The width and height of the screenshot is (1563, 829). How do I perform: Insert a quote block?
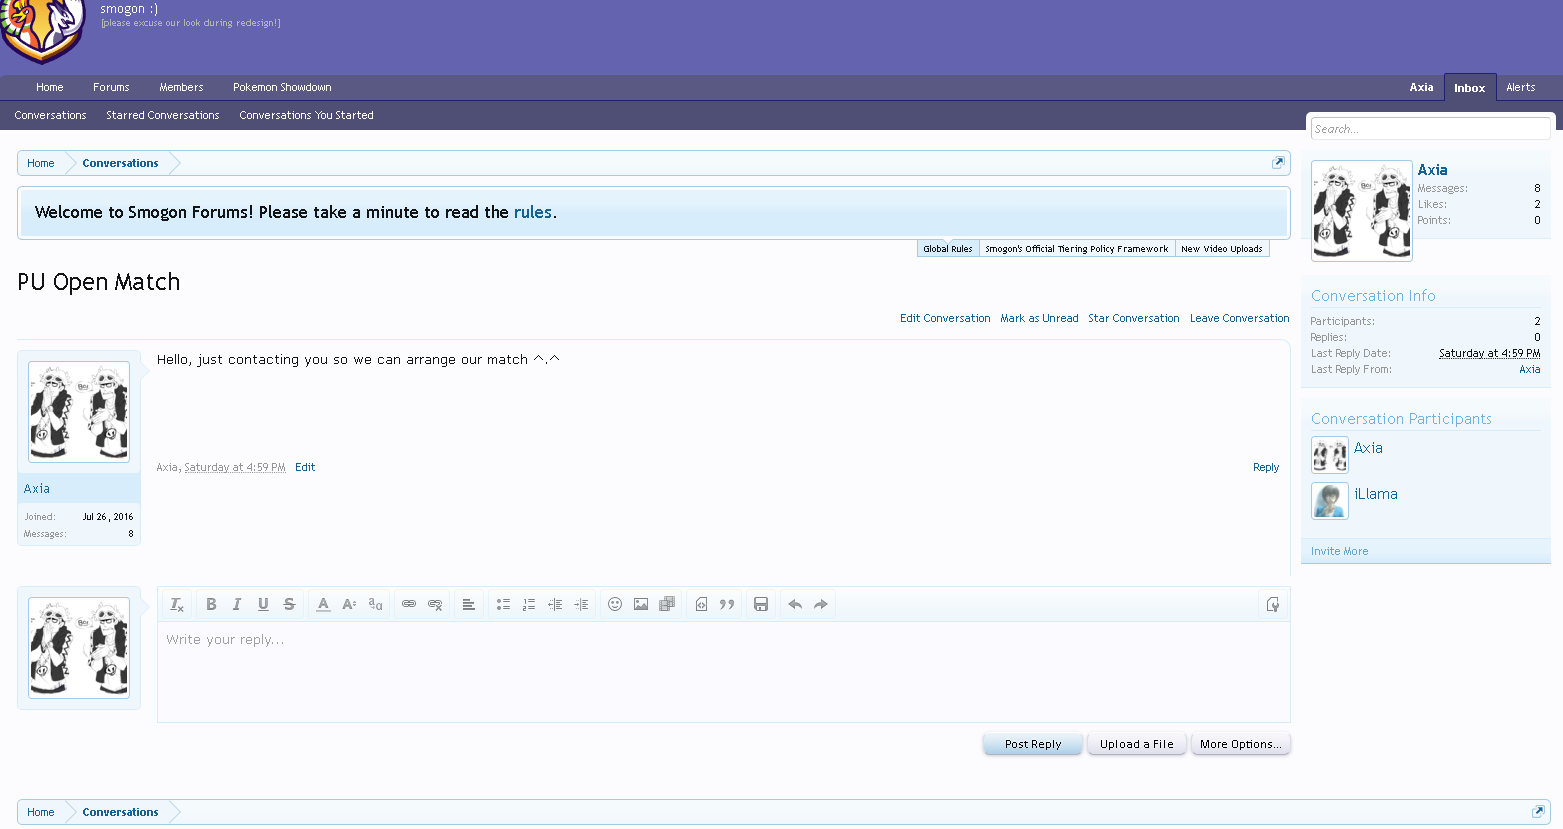tap(727, 604)
